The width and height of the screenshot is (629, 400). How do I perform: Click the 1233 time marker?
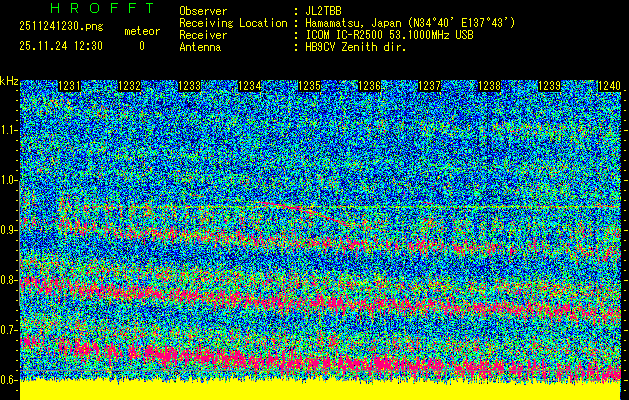click(x=190, y=86)
